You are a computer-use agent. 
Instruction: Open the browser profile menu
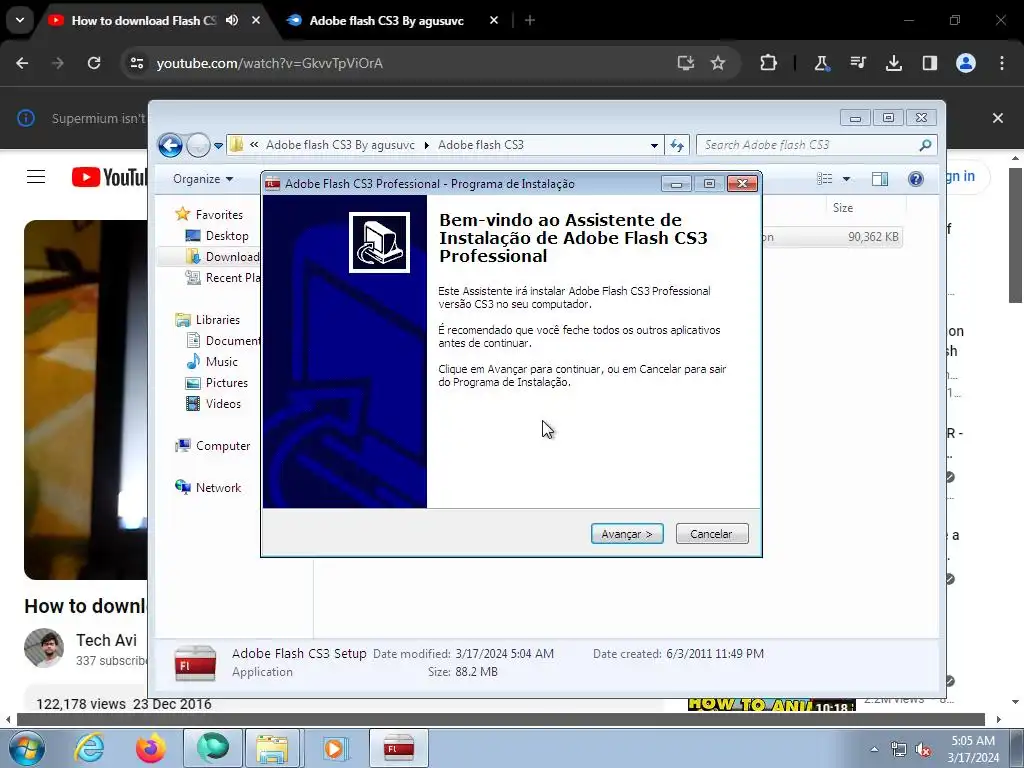(x=966, y=63)
